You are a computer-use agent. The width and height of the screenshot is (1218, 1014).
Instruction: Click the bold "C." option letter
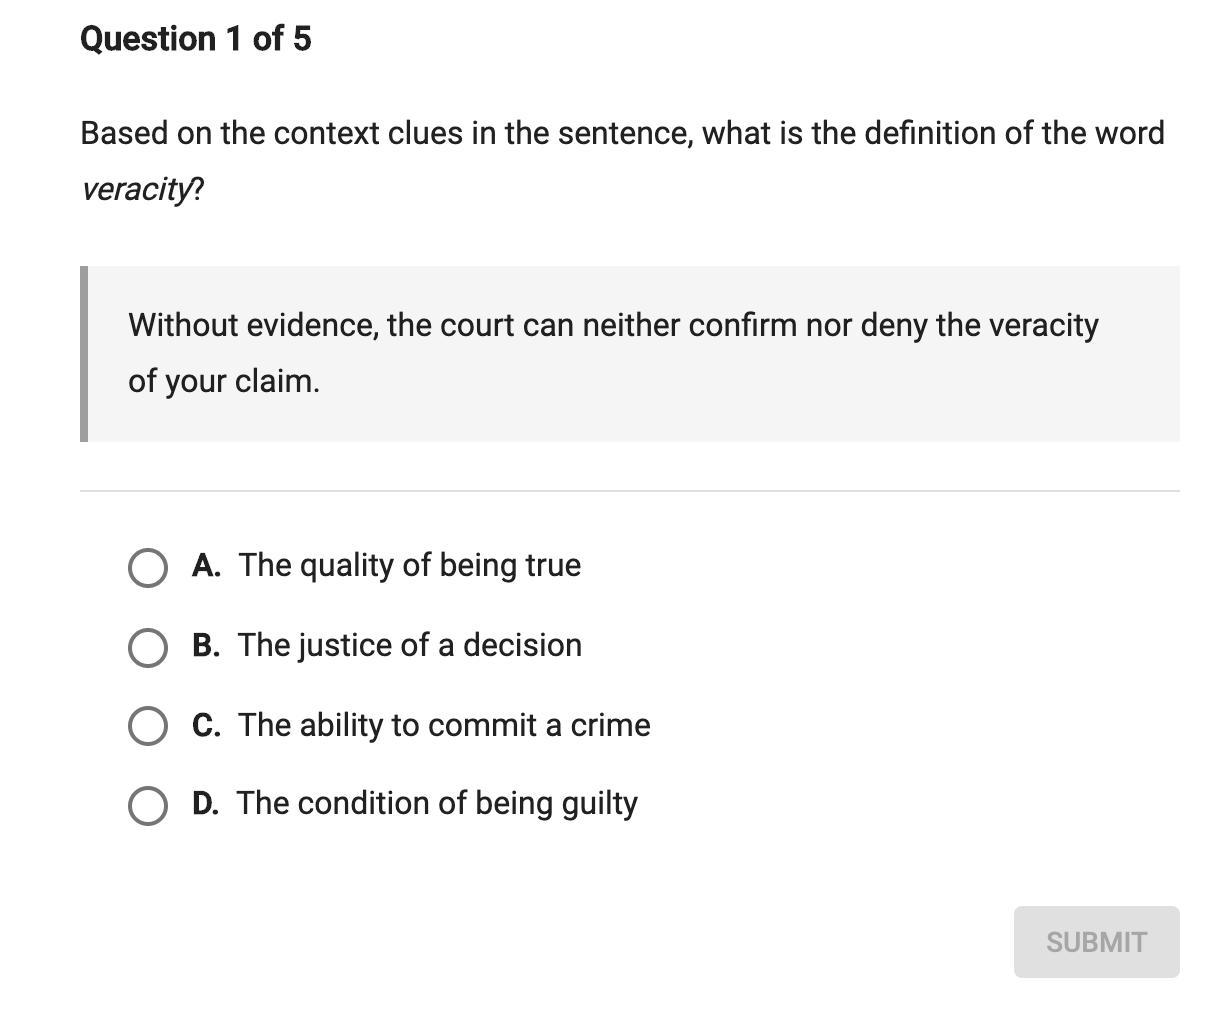pyautogui.click(x=206, y=725)
